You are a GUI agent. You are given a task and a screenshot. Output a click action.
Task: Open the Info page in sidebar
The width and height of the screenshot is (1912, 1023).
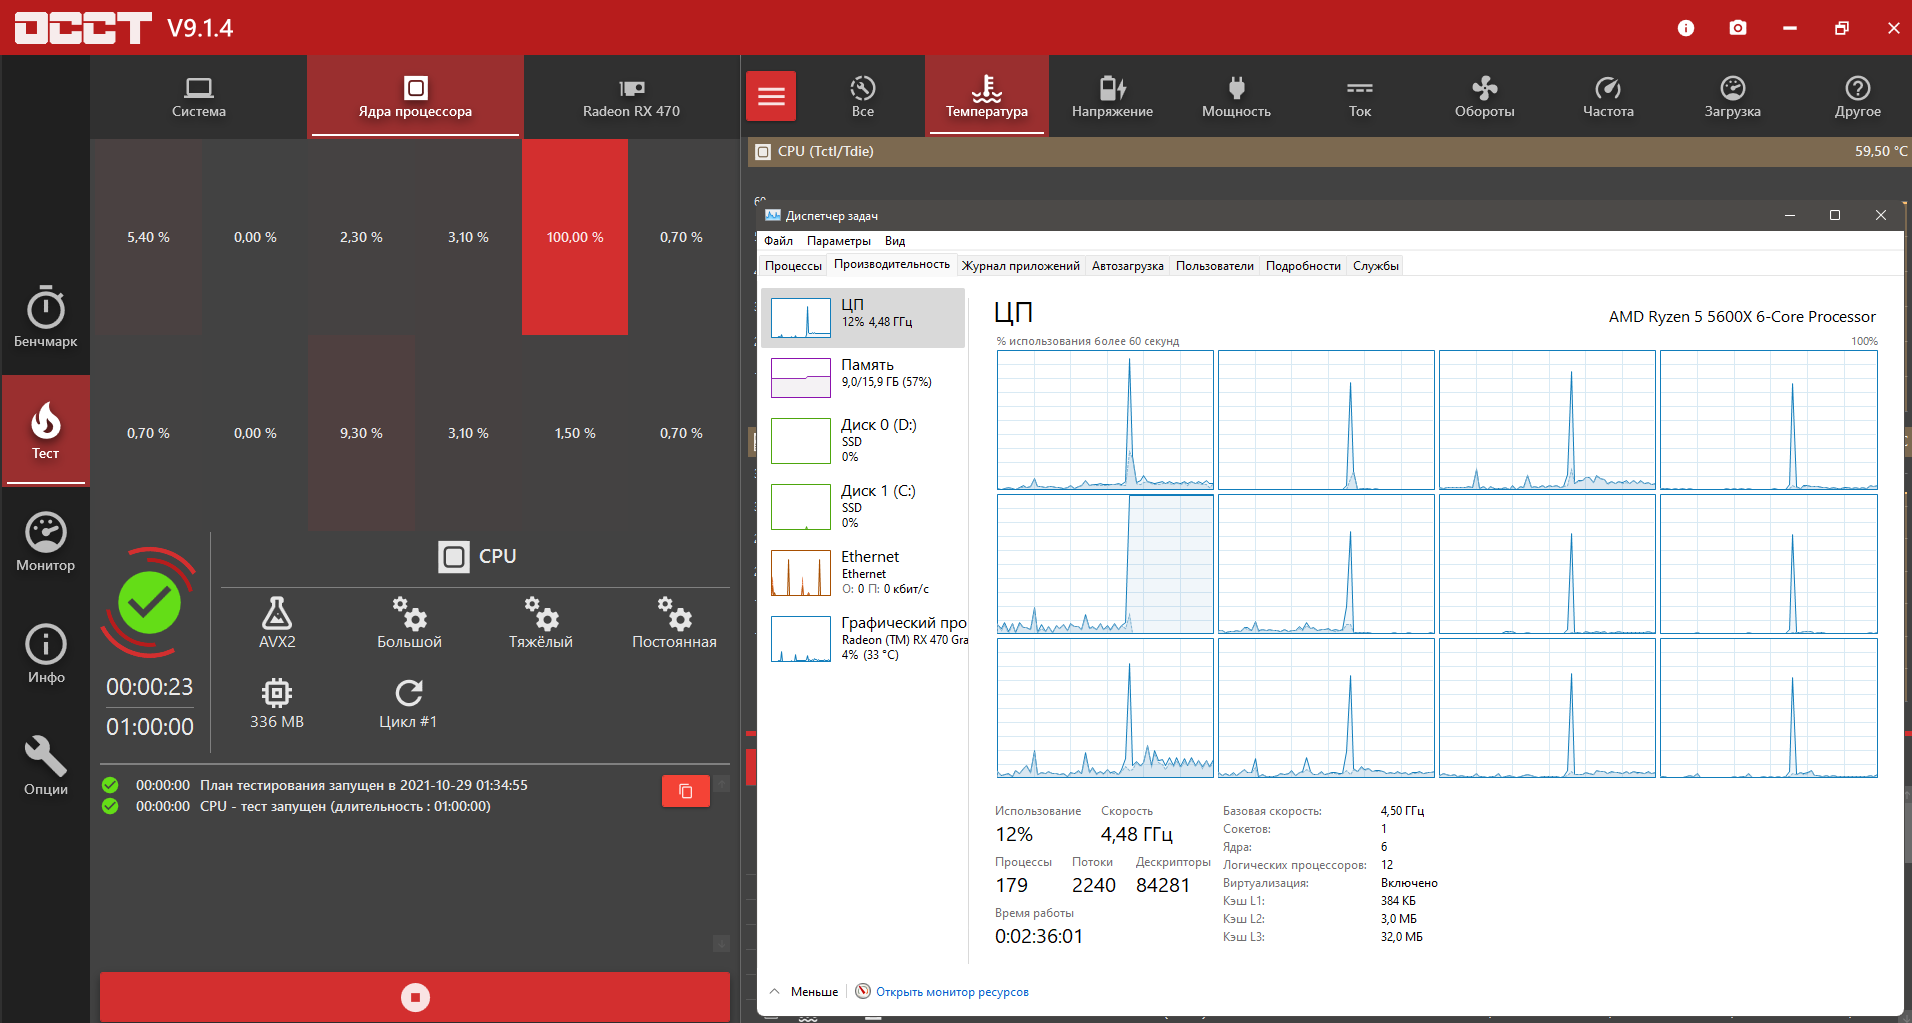coord(45,654)
